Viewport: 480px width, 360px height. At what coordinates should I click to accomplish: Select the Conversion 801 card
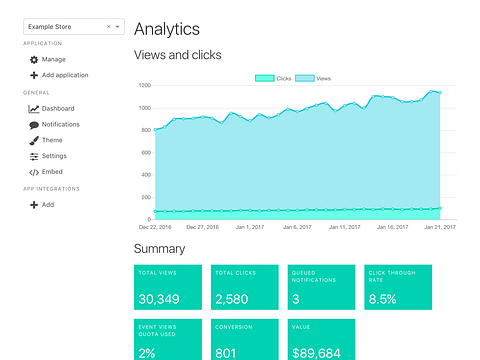[245, 339]
